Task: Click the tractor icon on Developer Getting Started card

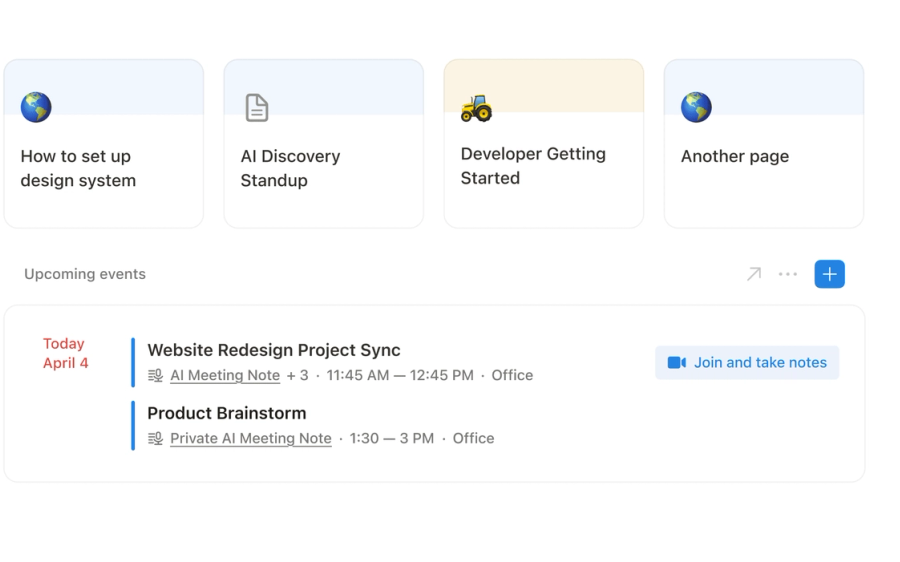Action: coord(476,108)
